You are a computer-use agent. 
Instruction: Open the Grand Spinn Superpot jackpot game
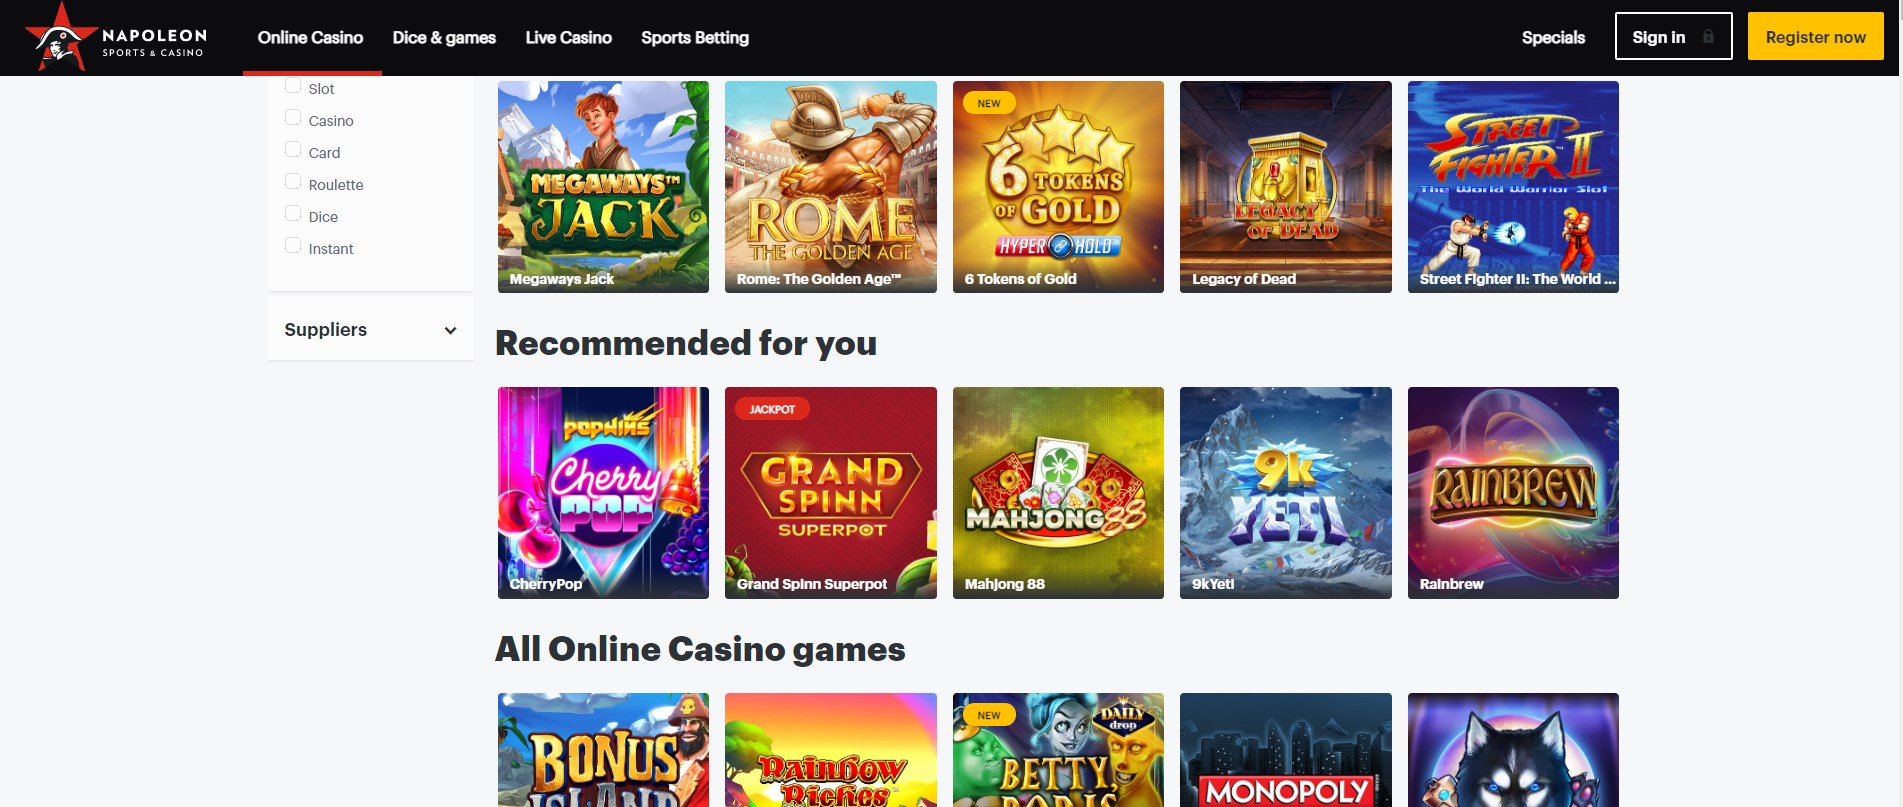(831, 493)
